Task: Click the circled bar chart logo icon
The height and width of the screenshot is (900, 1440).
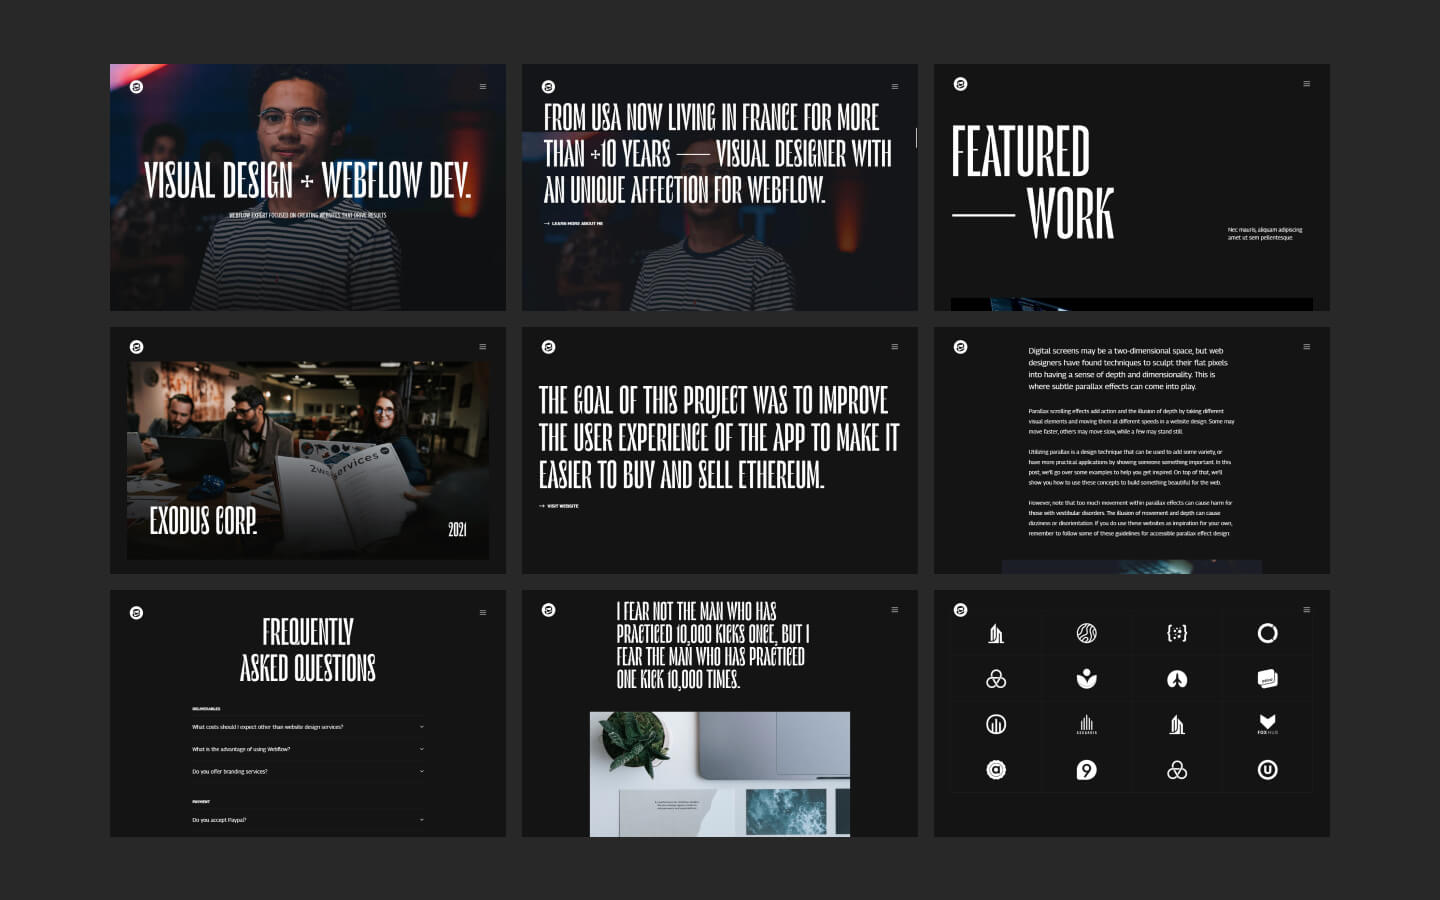Action: point(996,724)
